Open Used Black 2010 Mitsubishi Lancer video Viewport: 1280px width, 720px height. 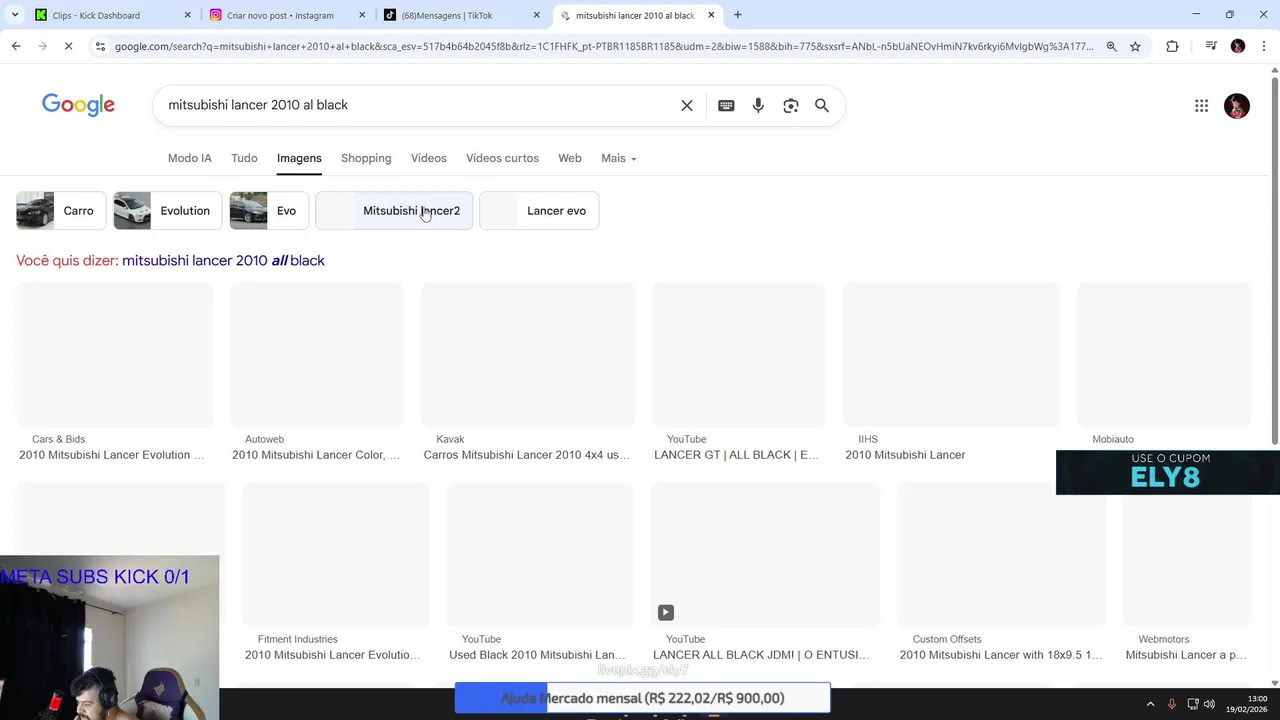click(x=539, y=572)
